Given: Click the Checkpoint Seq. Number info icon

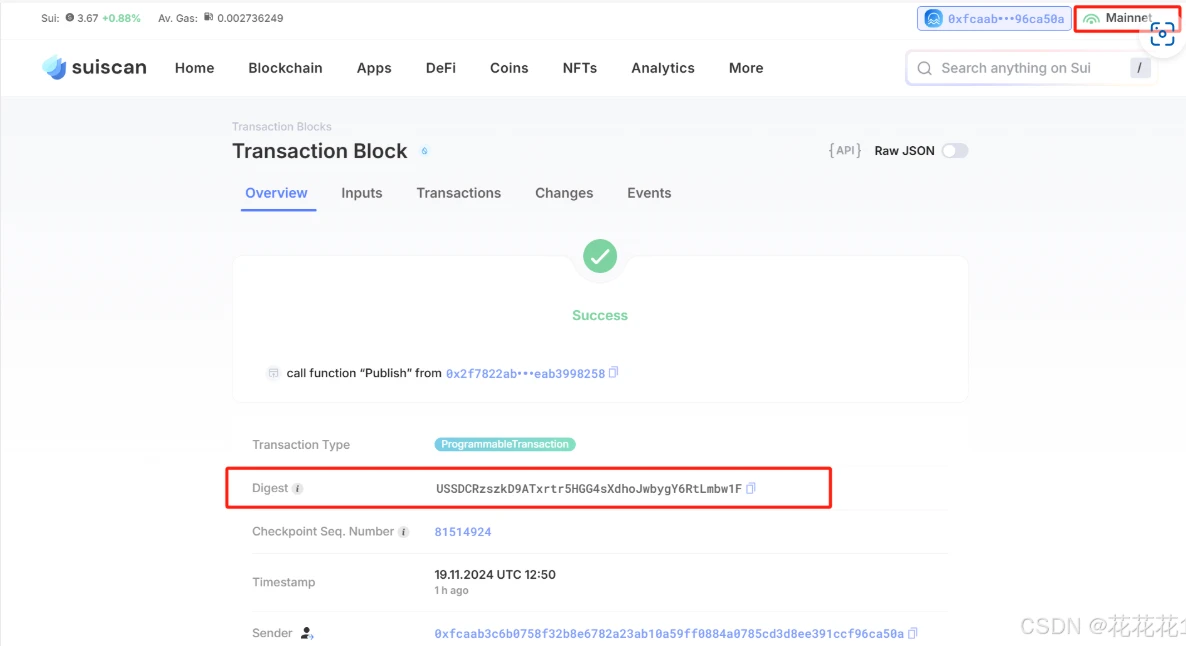Looking at the screenshot, I should click(404, 532).
